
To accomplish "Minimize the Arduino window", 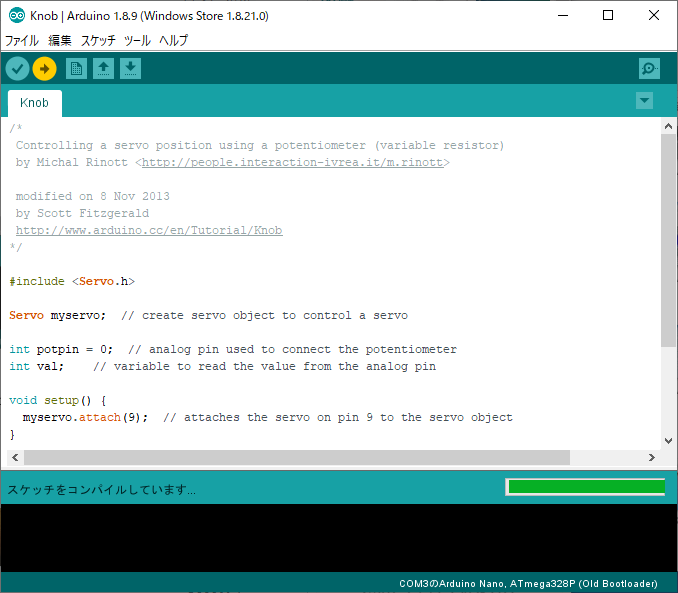I will click(563, 16).
